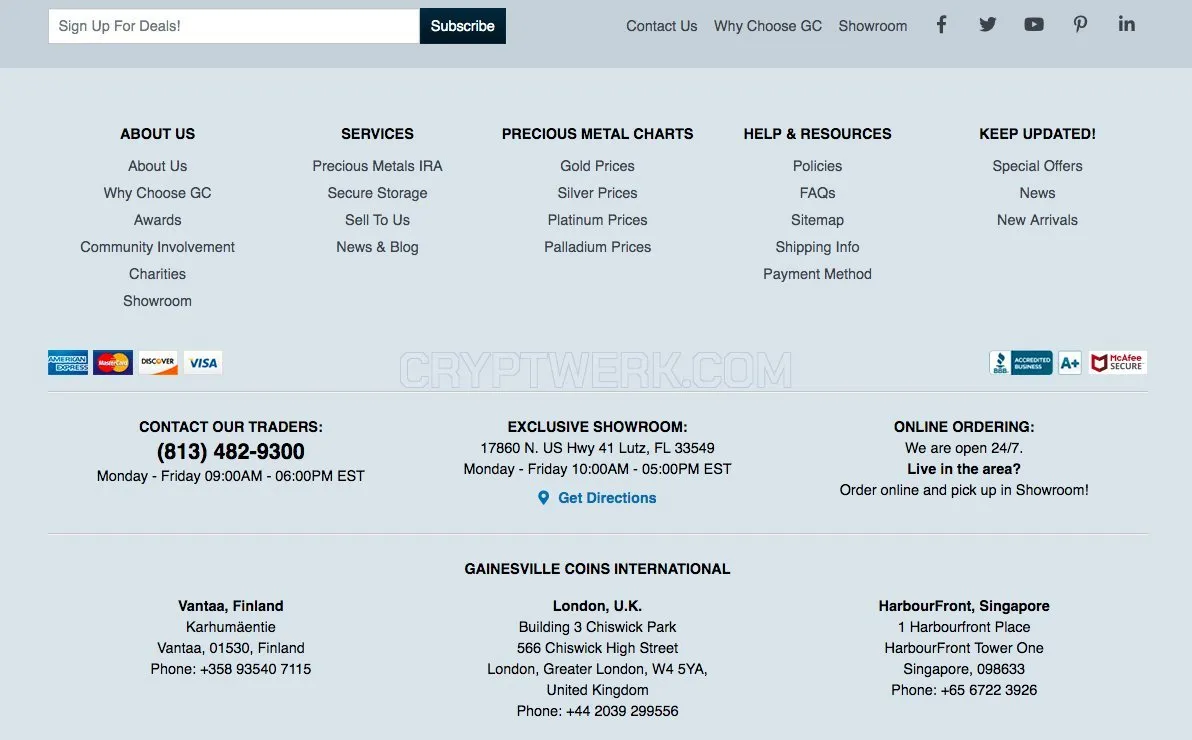This screenshot has height=740, width=1192.
Task: Click the Services column heading
Action: (x=377, y=134)
